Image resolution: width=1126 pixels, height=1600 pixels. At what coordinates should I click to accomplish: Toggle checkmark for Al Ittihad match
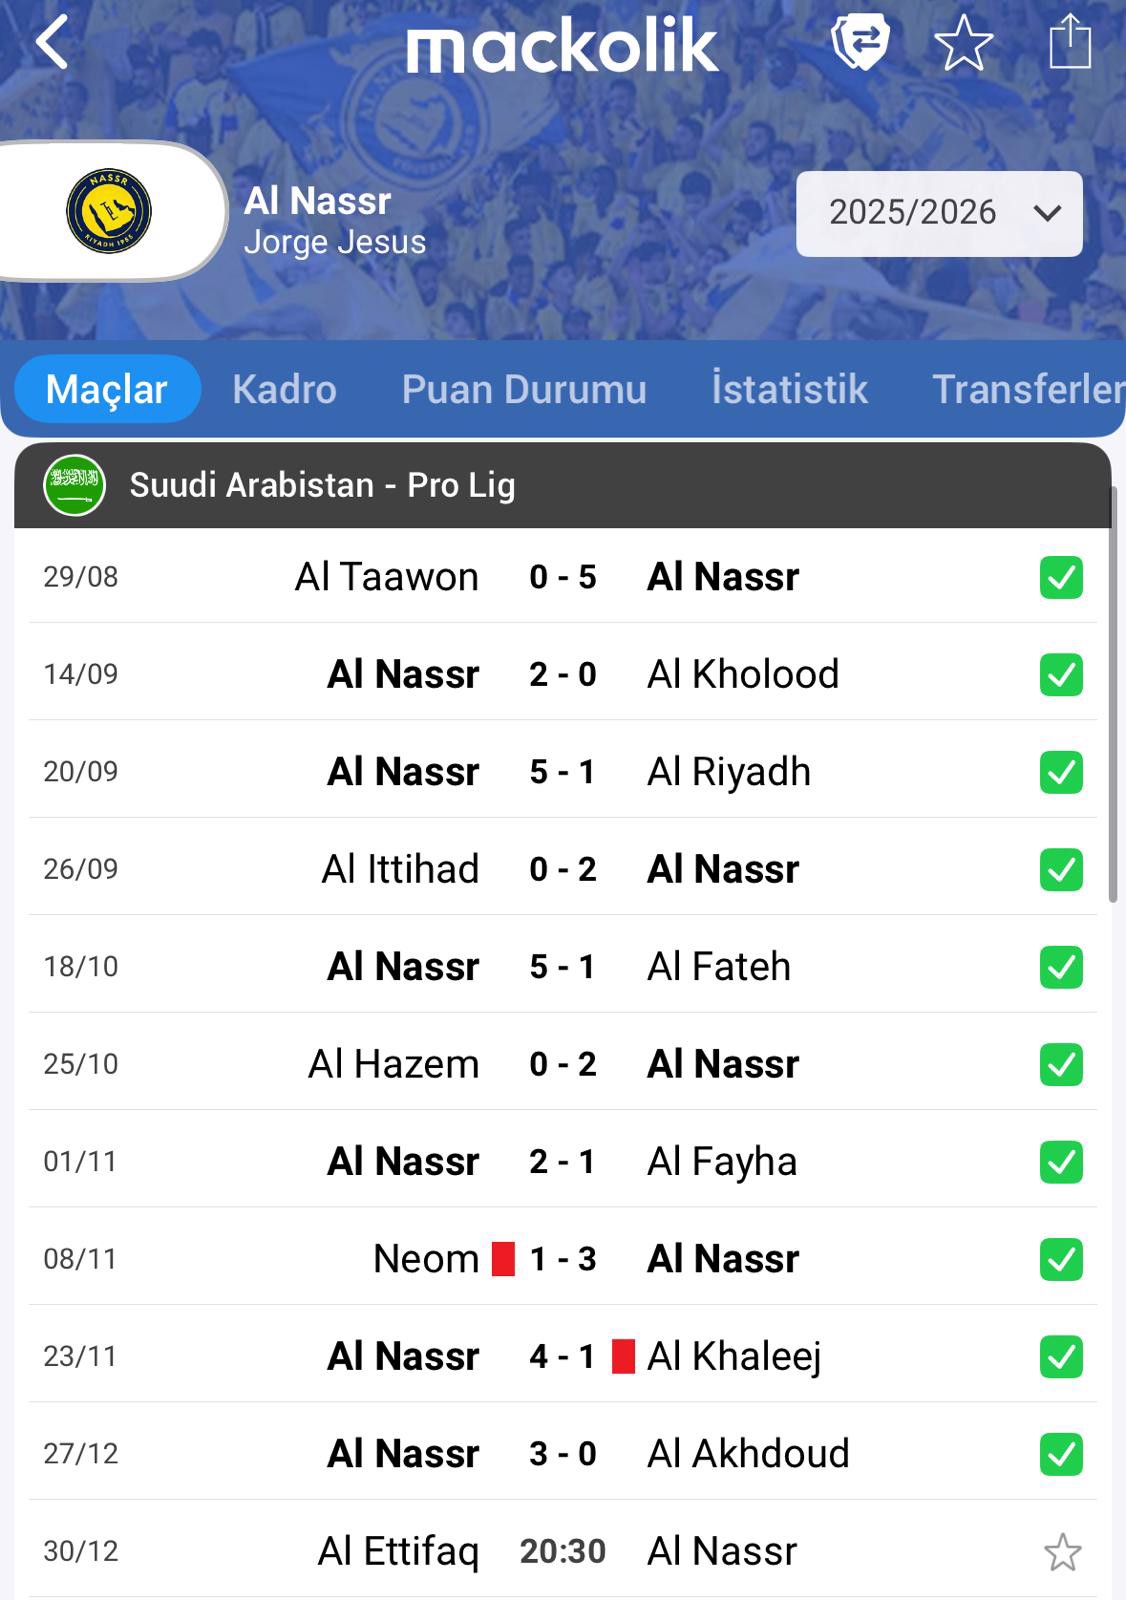[1061, 869]
